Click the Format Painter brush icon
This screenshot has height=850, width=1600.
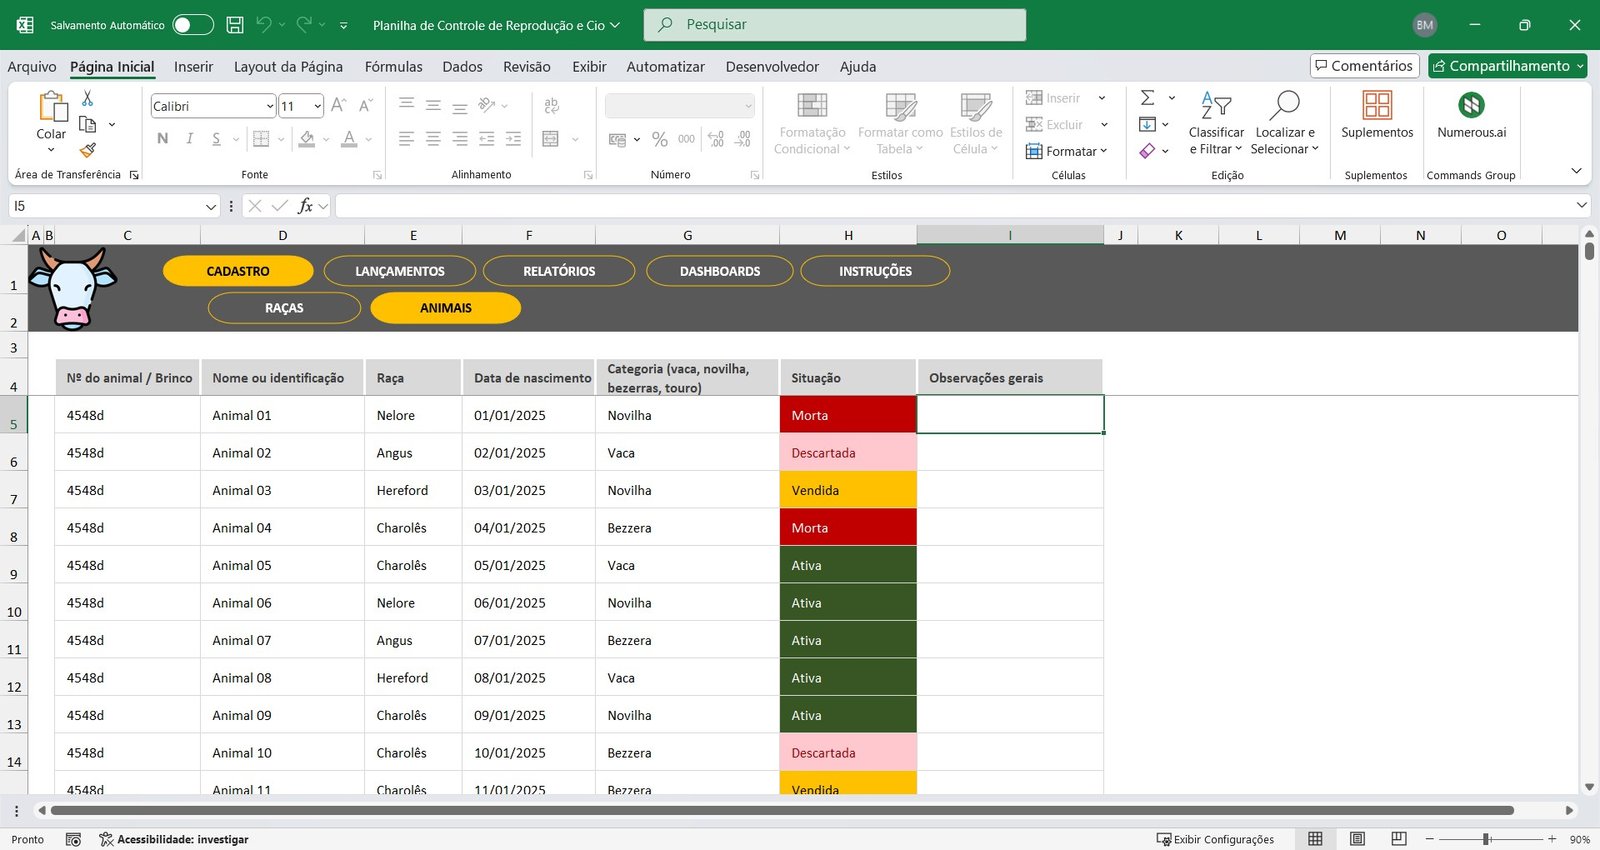click(88, 150)
